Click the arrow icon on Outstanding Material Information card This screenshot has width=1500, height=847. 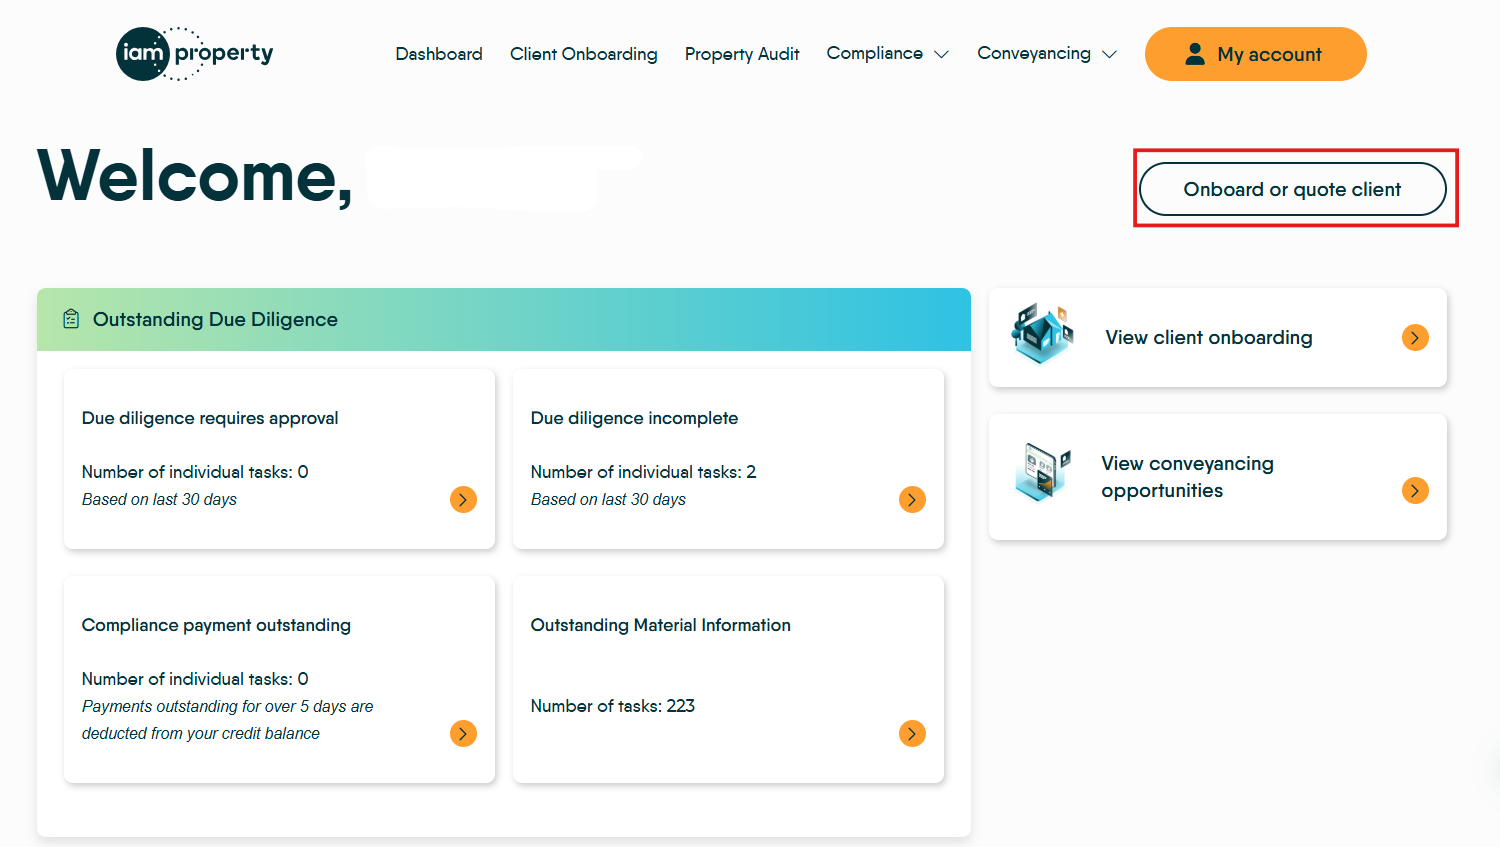[x=912, y=733]
